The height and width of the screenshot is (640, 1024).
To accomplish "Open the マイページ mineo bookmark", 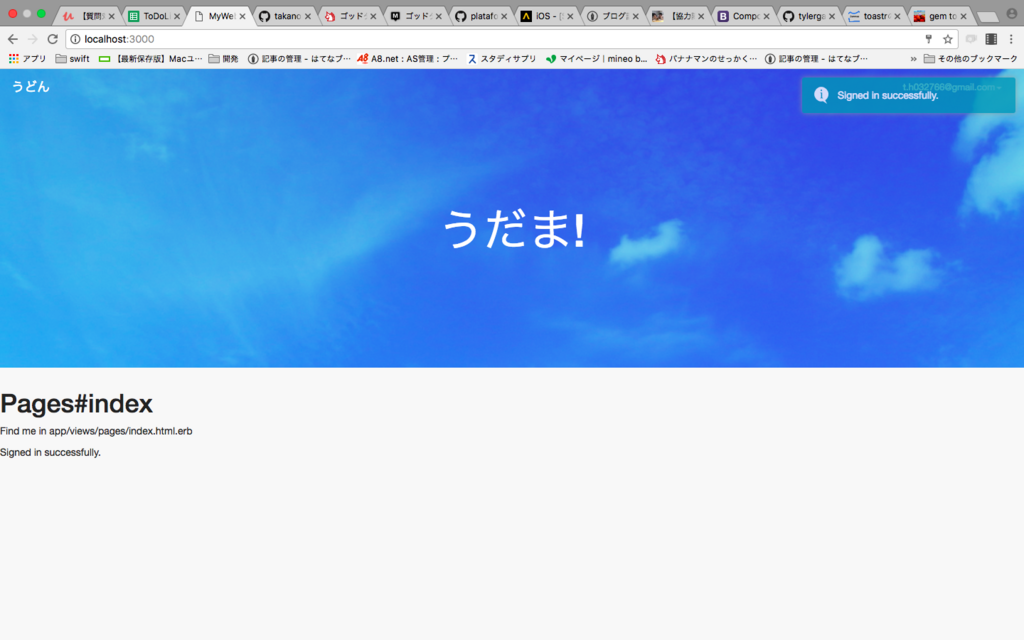I will pyautogui.click(x=596, y=59).
